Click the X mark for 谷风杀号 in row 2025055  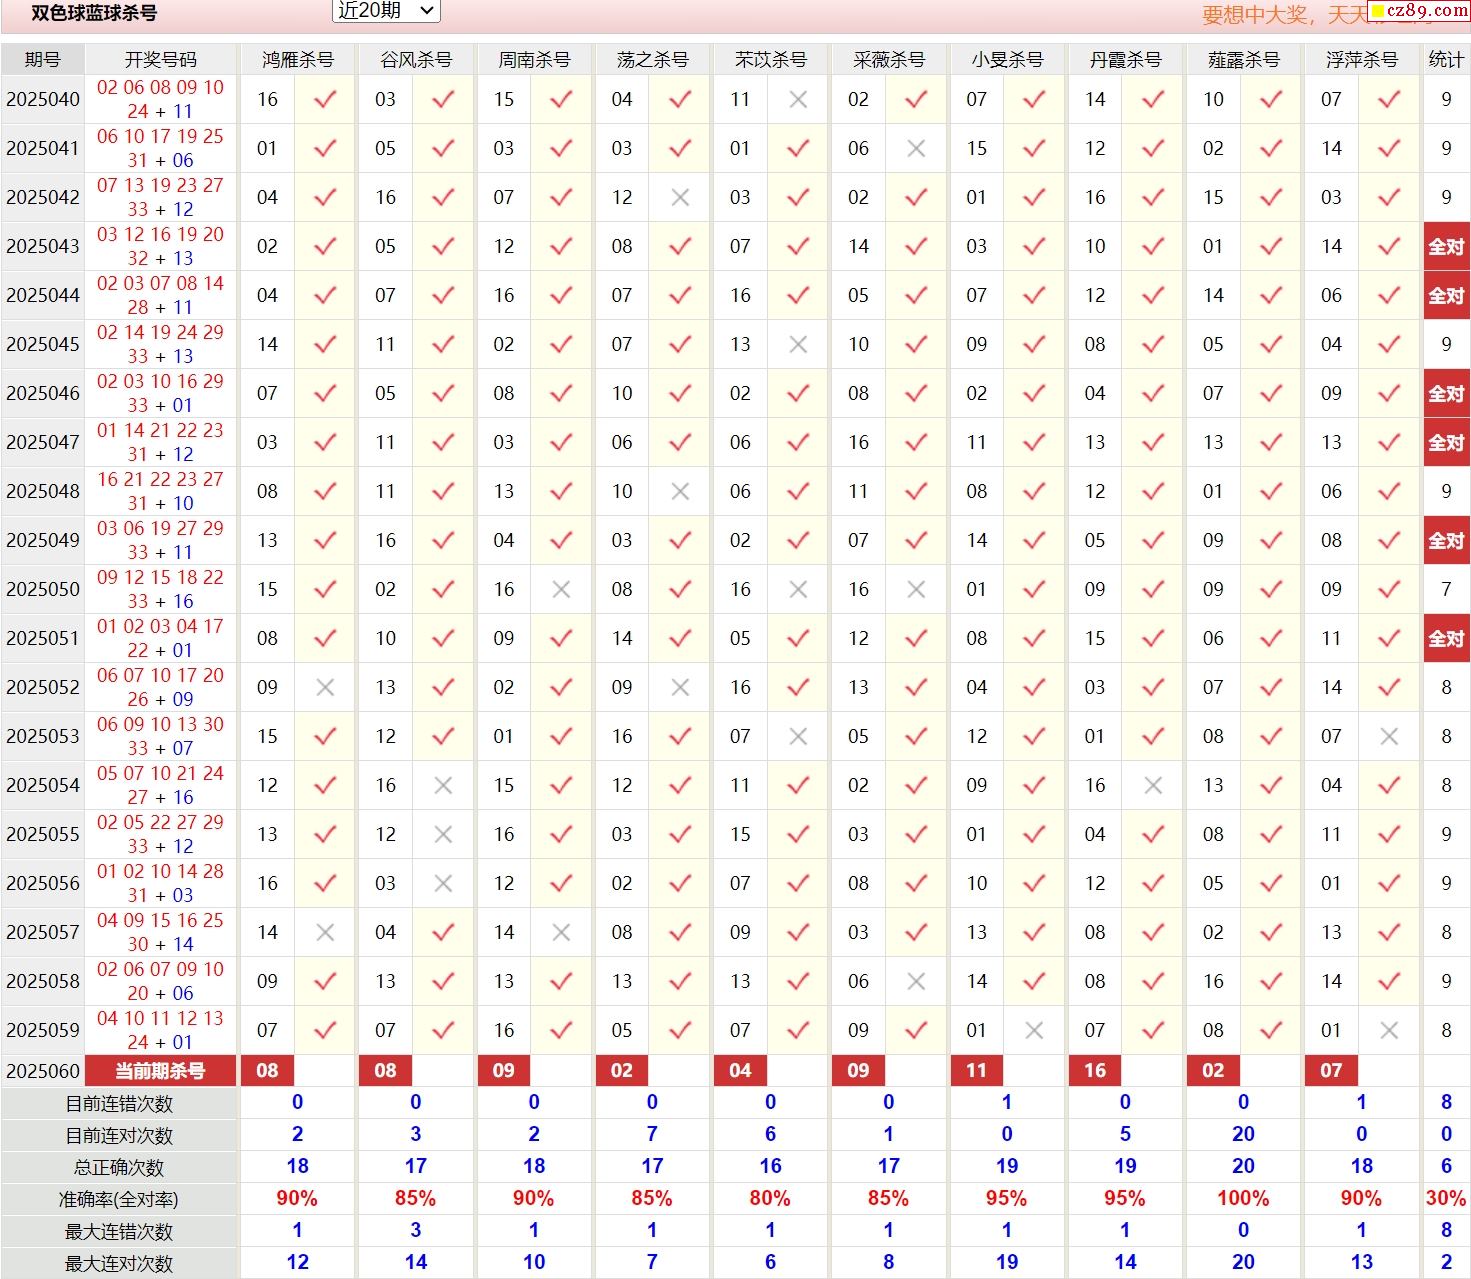pyautogui.click(x=444, y=834)
